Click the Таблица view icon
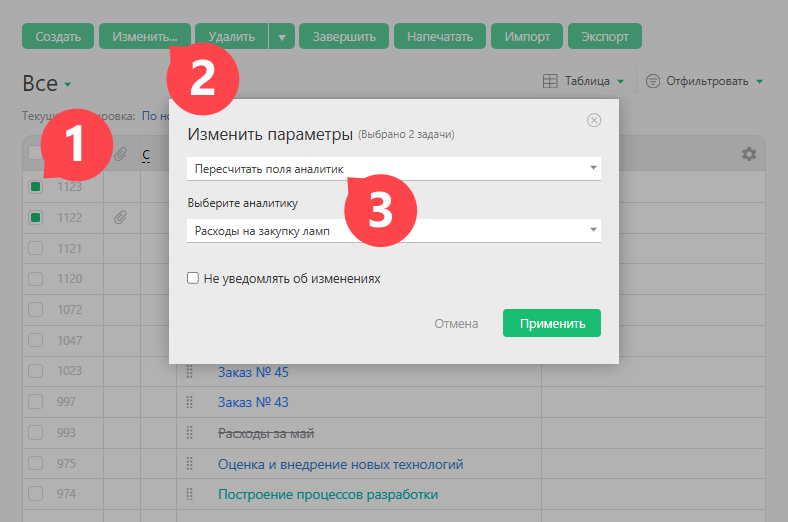Image resolution: width=788 pixels, height=522 pixels. [x=550, y=81]
